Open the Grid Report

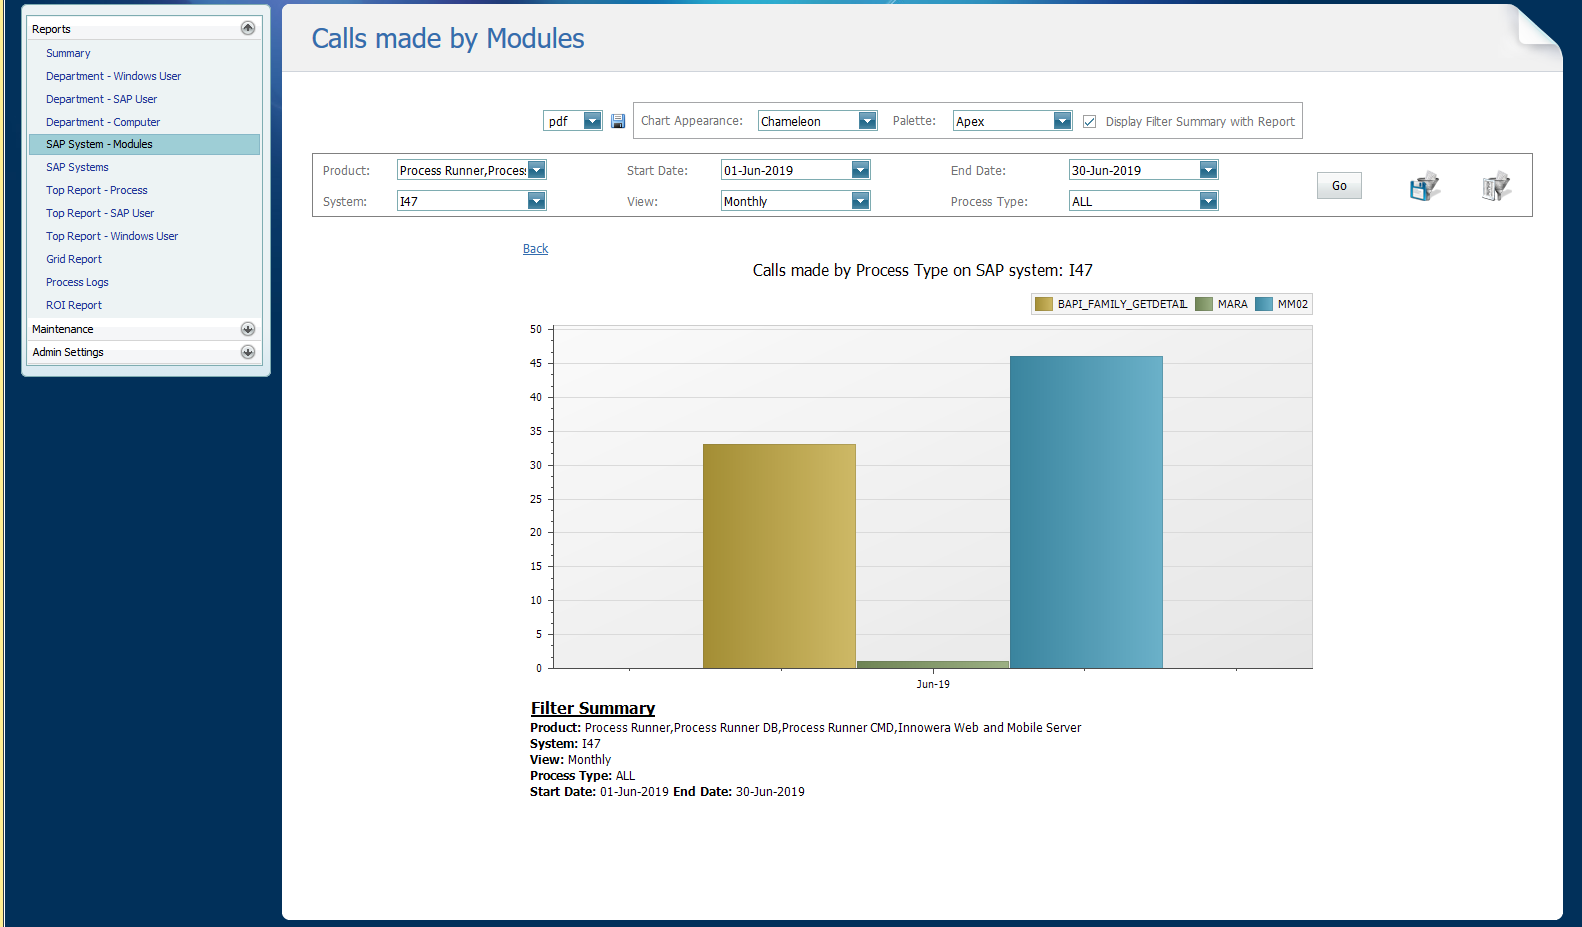(74, 259)
